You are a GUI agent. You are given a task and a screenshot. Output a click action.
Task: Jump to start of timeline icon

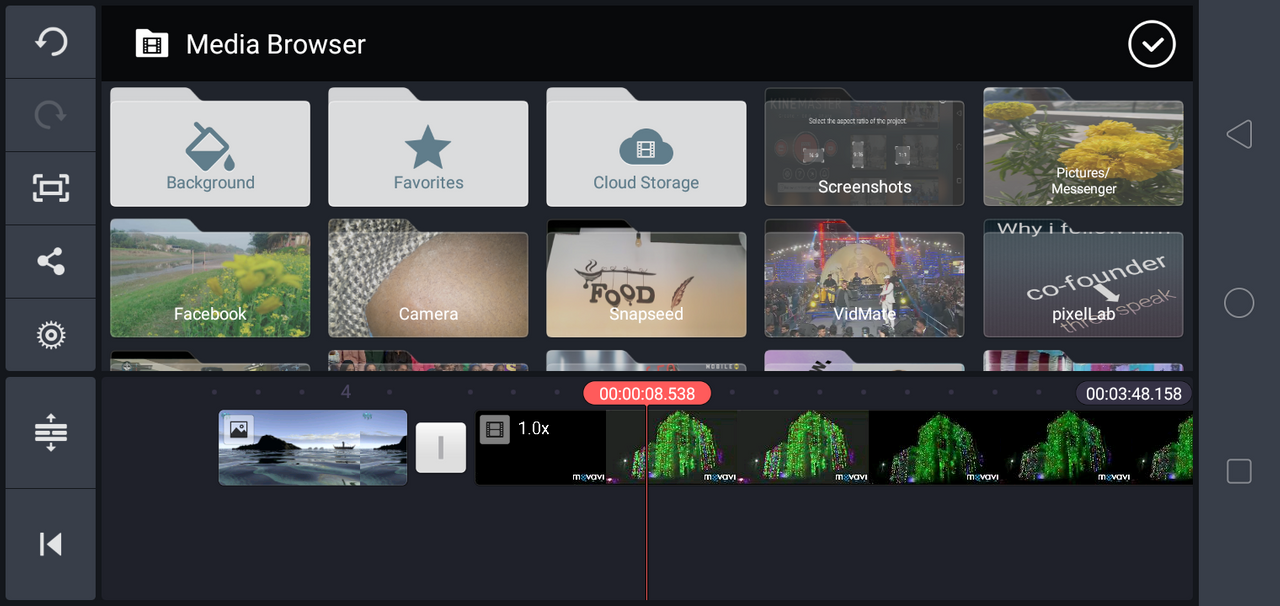51,544
